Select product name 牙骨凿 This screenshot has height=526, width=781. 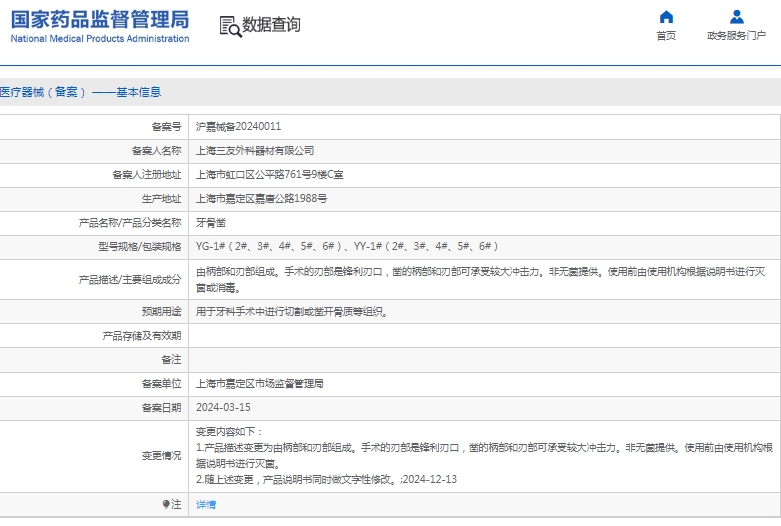[211, 223]
